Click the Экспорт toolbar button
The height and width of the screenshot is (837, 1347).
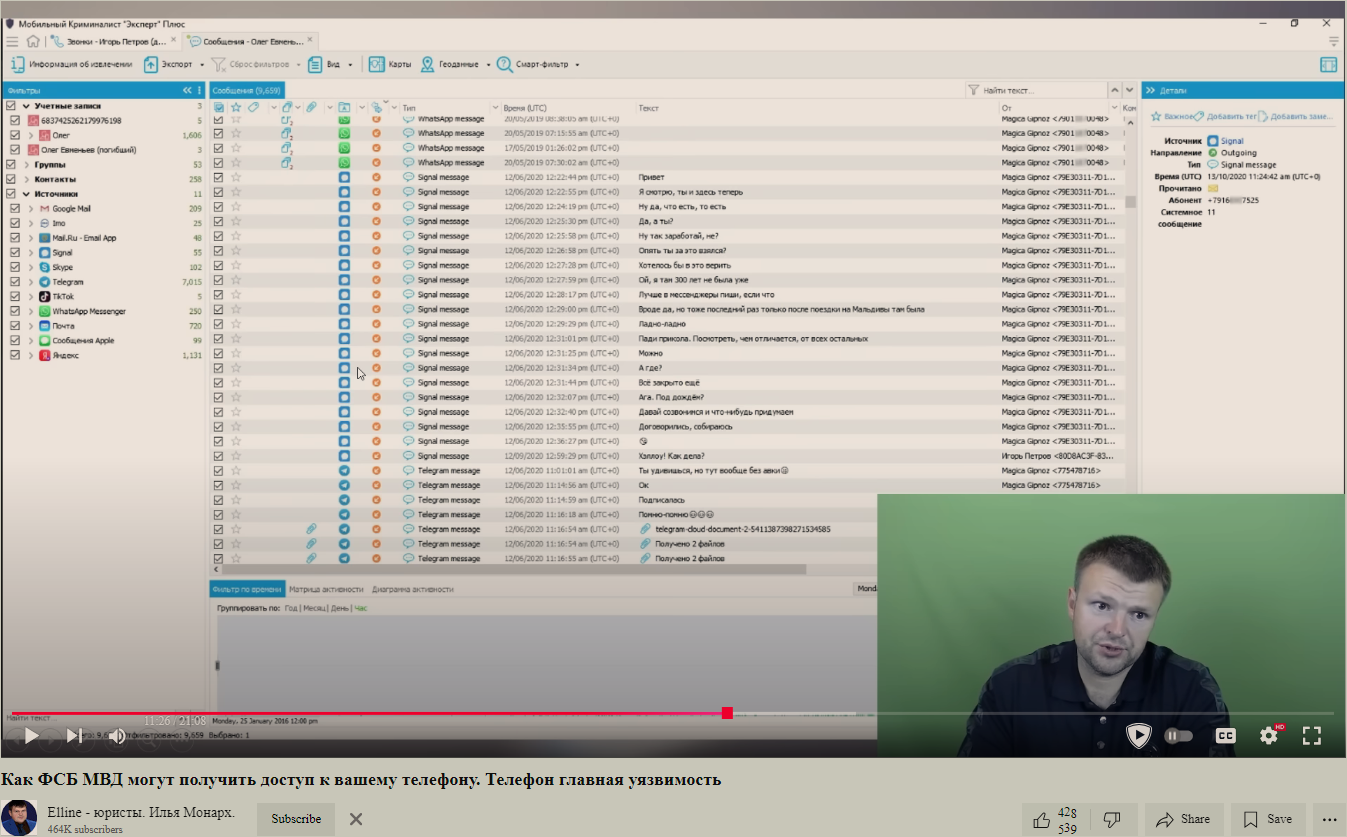168,64
